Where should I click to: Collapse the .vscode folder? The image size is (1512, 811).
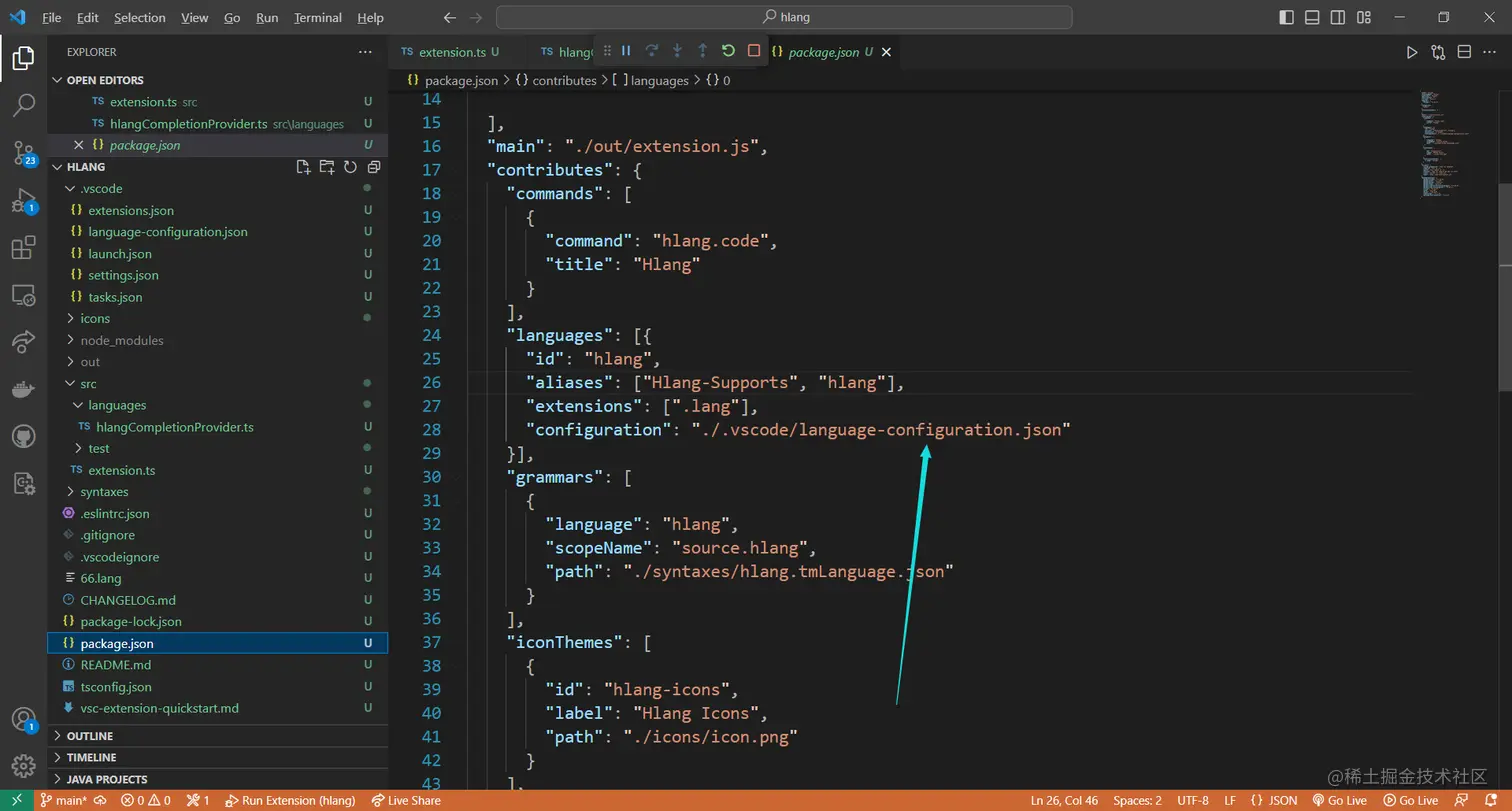pos(218,188)
